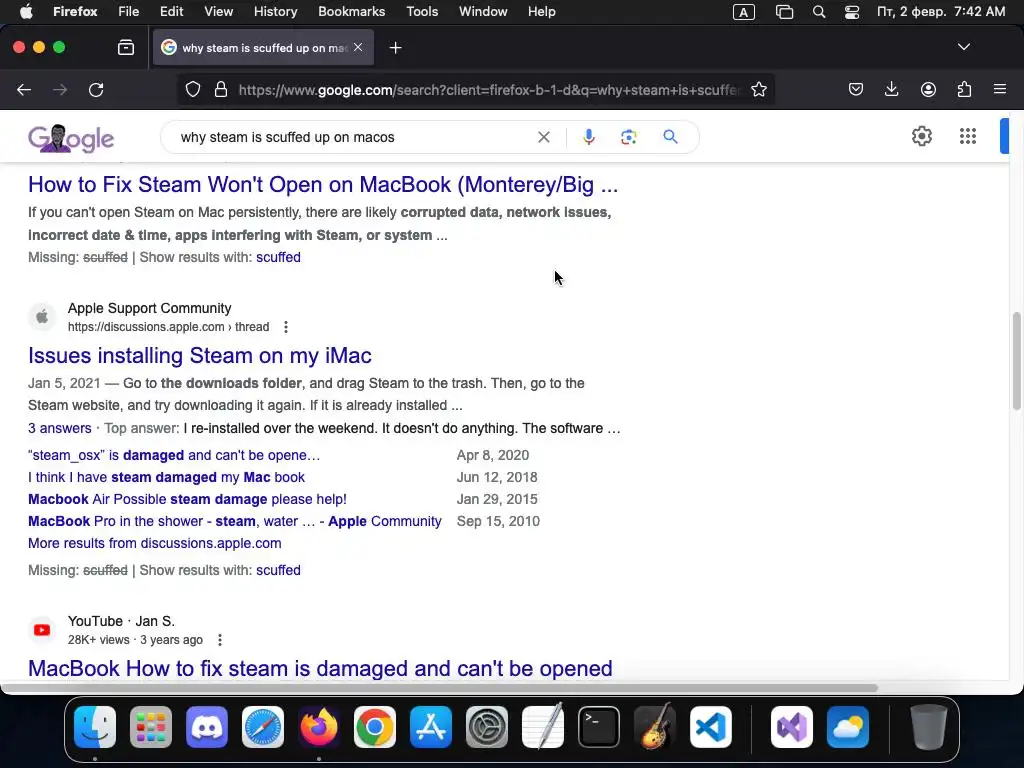This screenshot has height=768, width=1024.
Task: Open the Window menu in menu bar
Action: (483, 12)
